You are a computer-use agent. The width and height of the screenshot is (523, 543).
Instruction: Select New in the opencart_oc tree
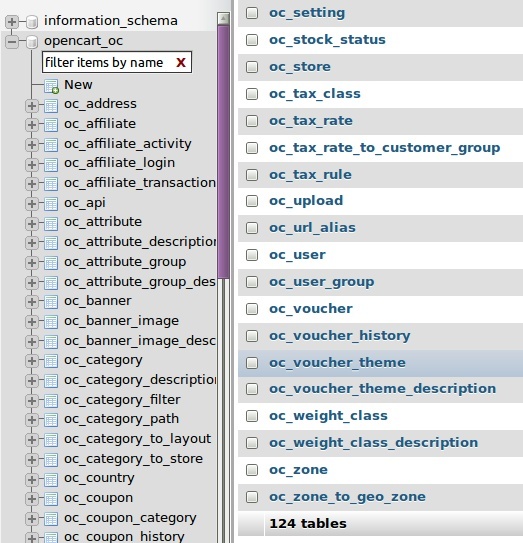[x=78, y=85]
